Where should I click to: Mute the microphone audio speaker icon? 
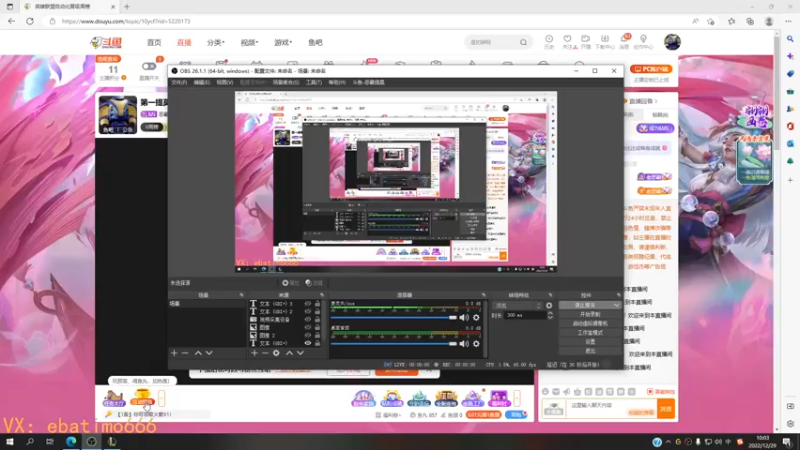464,317
